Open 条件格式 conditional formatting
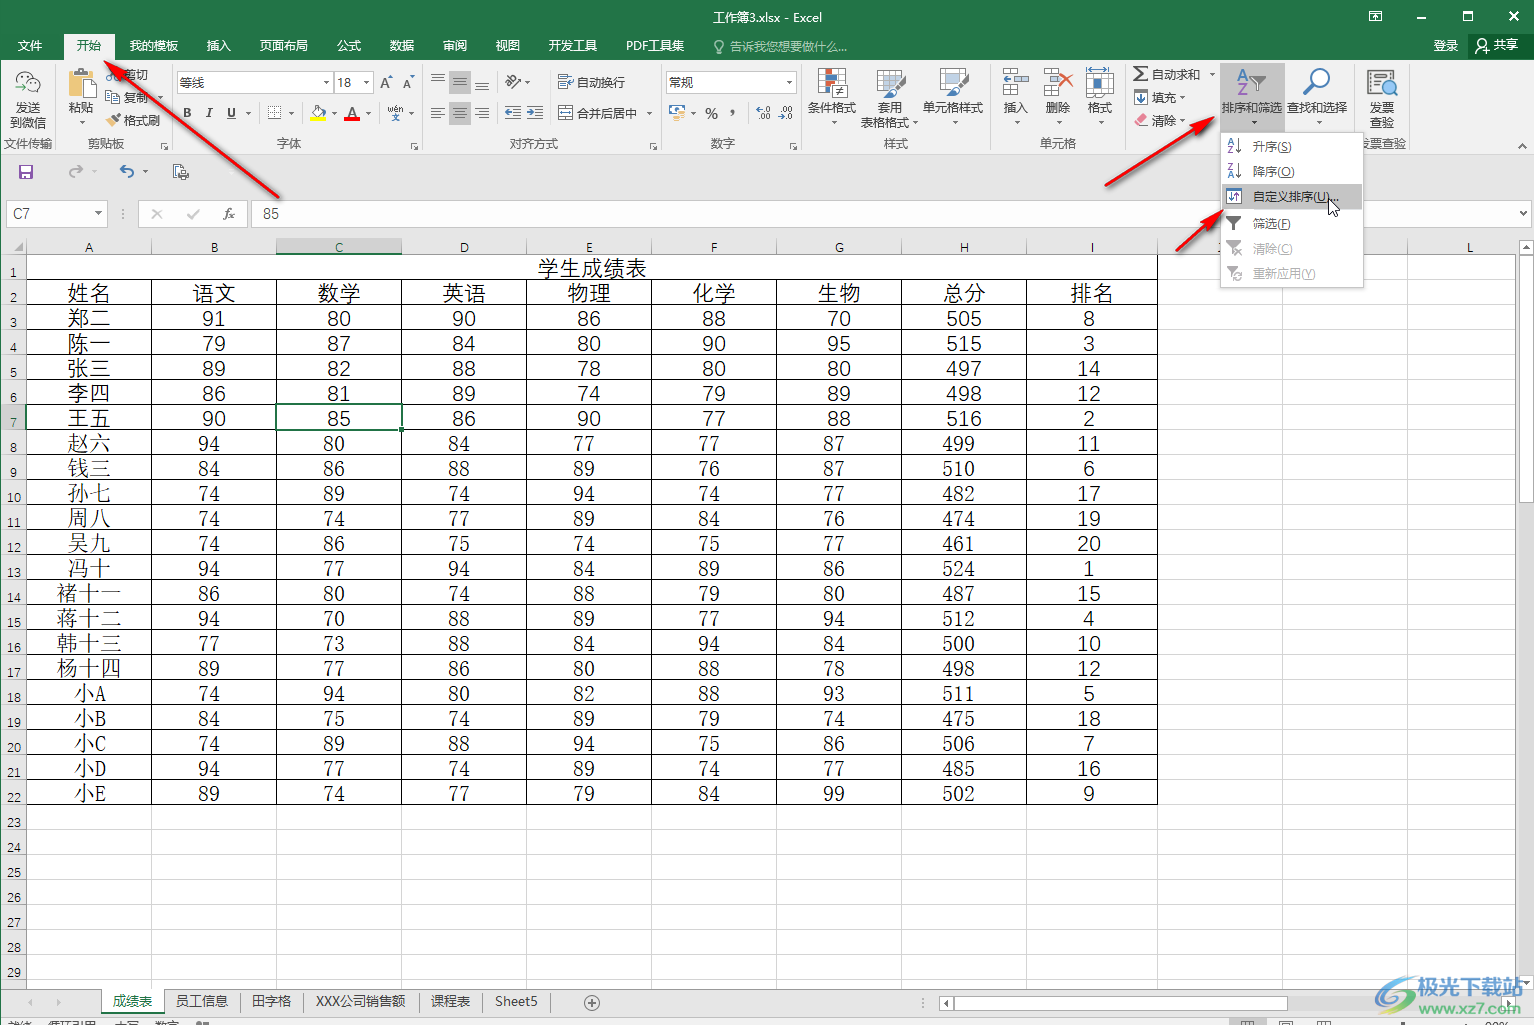This screenshot has height=1025, width=1534. click(x=832, y=97)
